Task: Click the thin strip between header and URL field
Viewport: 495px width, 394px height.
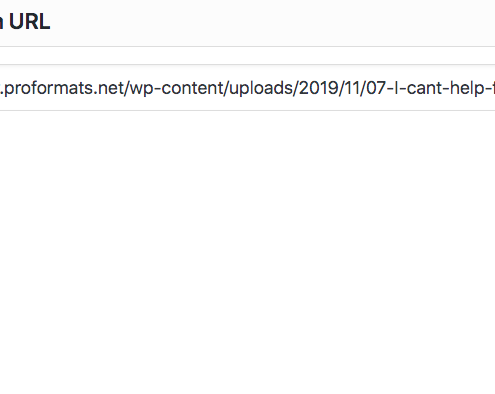Action: pyautogui.click(x=247, y=56)
